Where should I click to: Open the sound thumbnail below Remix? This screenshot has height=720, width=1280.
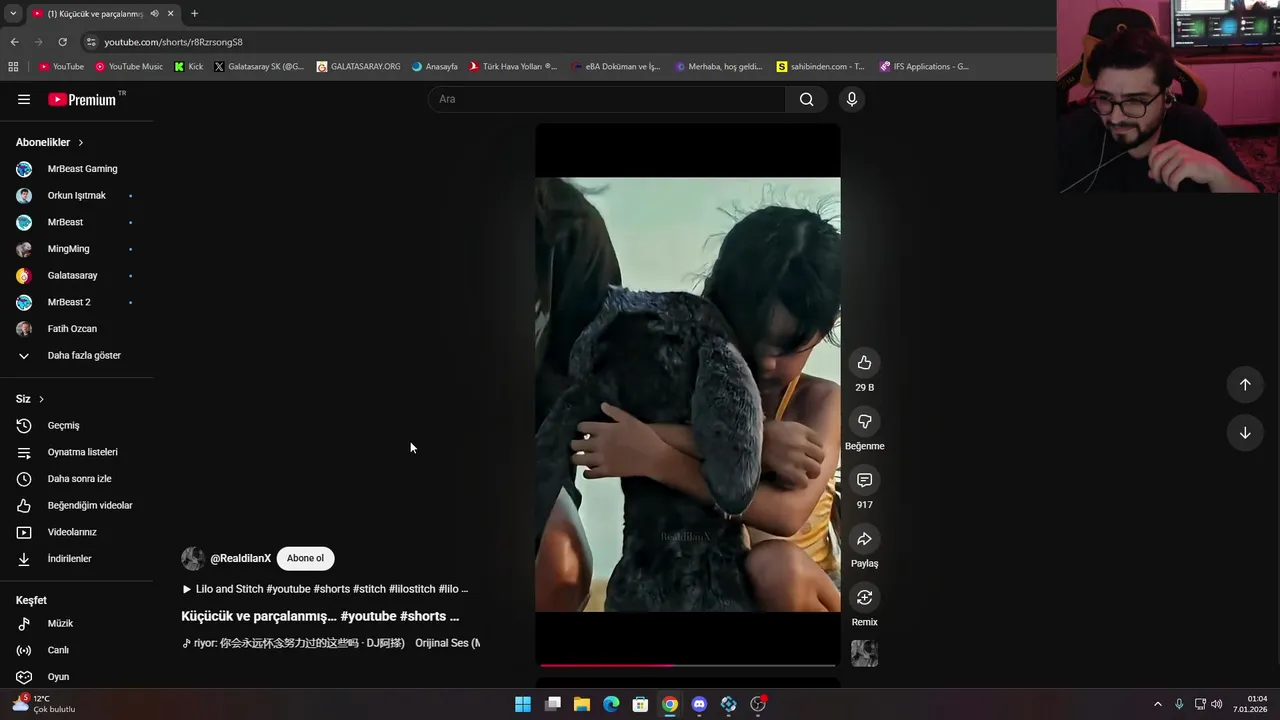click(x=864, y=654)
